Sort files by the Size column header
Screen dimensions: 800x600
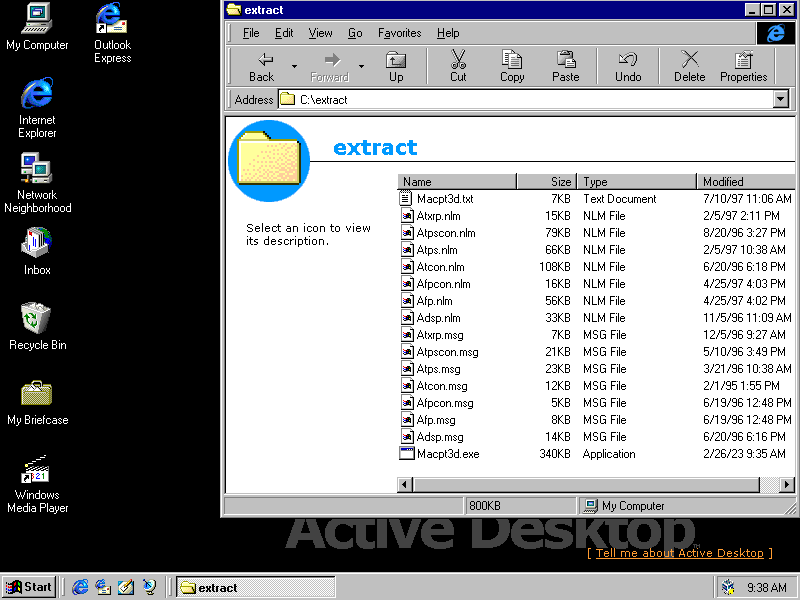pyautogui.click(x=546, y=182)
